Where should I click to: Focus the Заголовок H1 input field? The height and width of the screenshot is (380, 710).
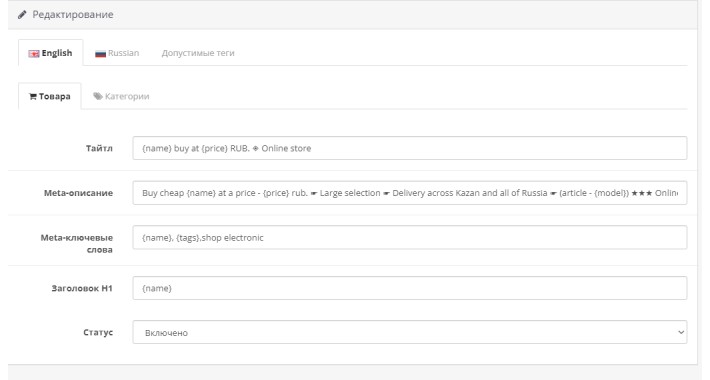click(x=409, y=288)
